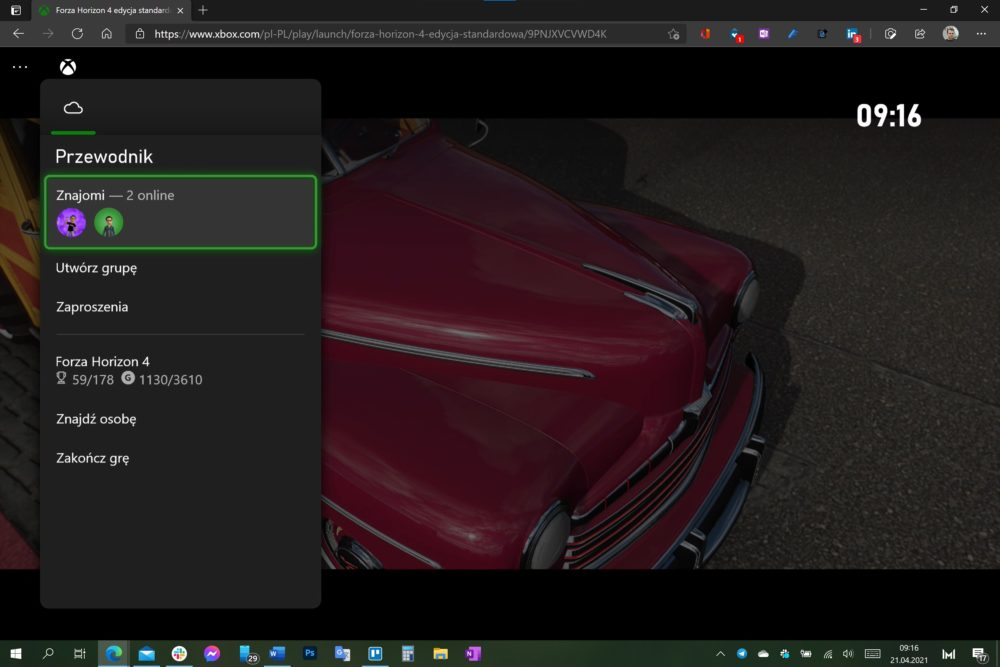The width and height of the screenshot is (1000, 667).
Task: Add page to favorites star icon
Action: click(x=673, y=34)
